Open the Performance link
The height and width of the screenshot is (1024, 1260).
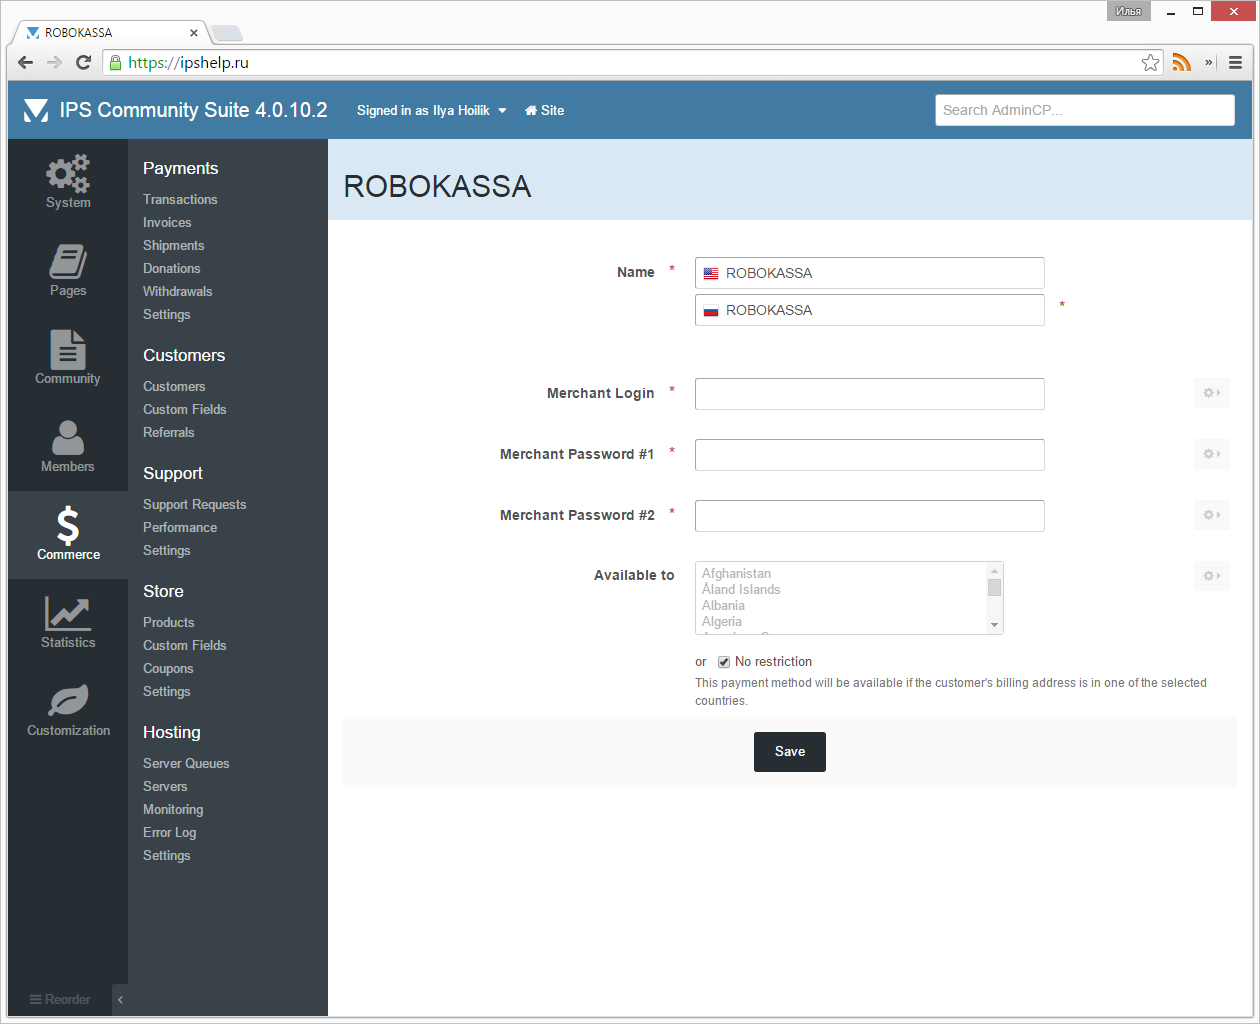point(180,527)
